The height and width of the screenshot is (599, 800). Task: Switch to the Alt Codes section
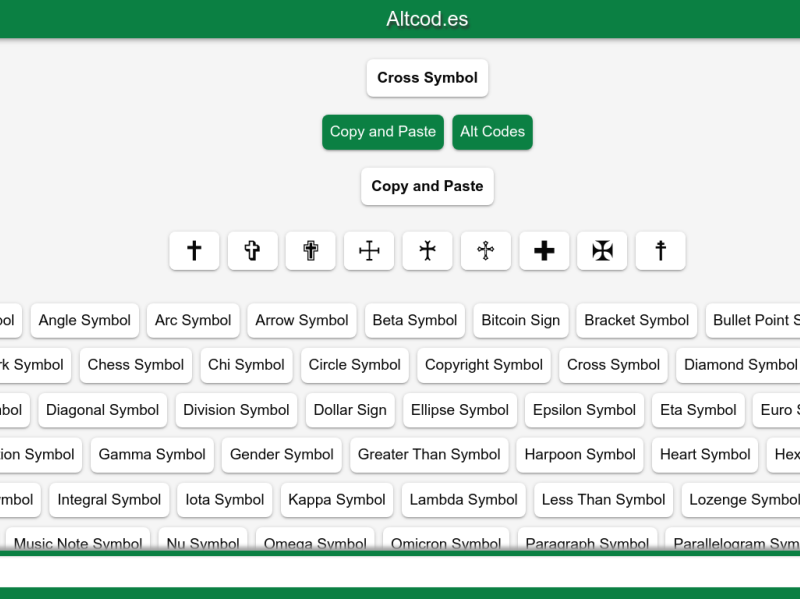(x=492, y=131)
